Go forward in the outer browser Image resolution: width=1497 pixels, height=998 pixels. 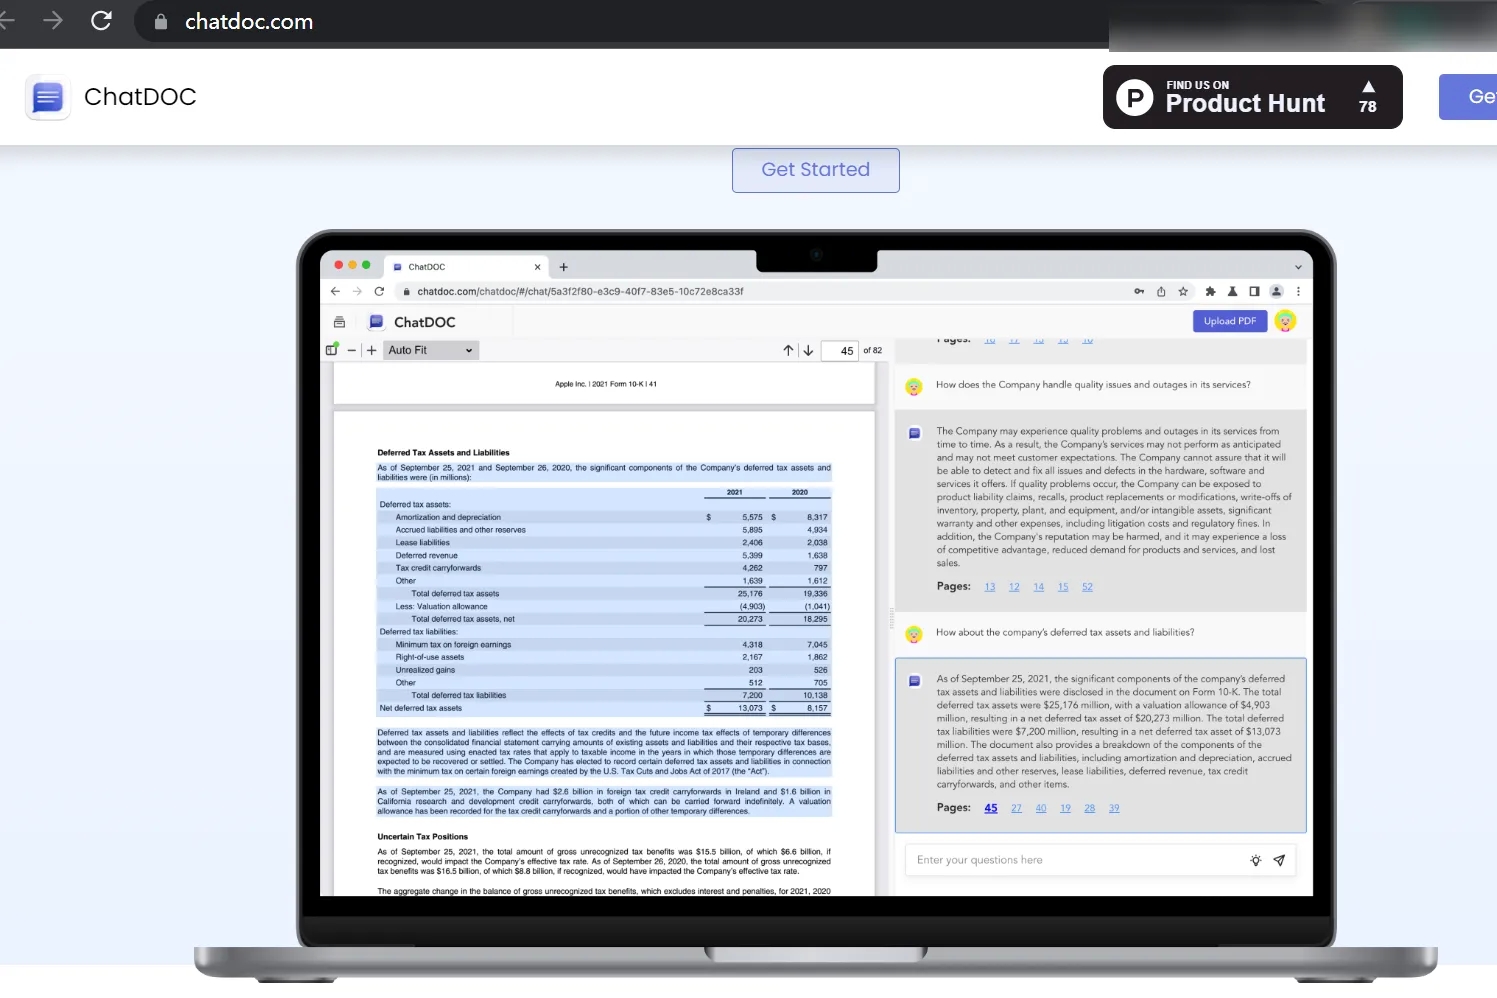coord(53,21)
